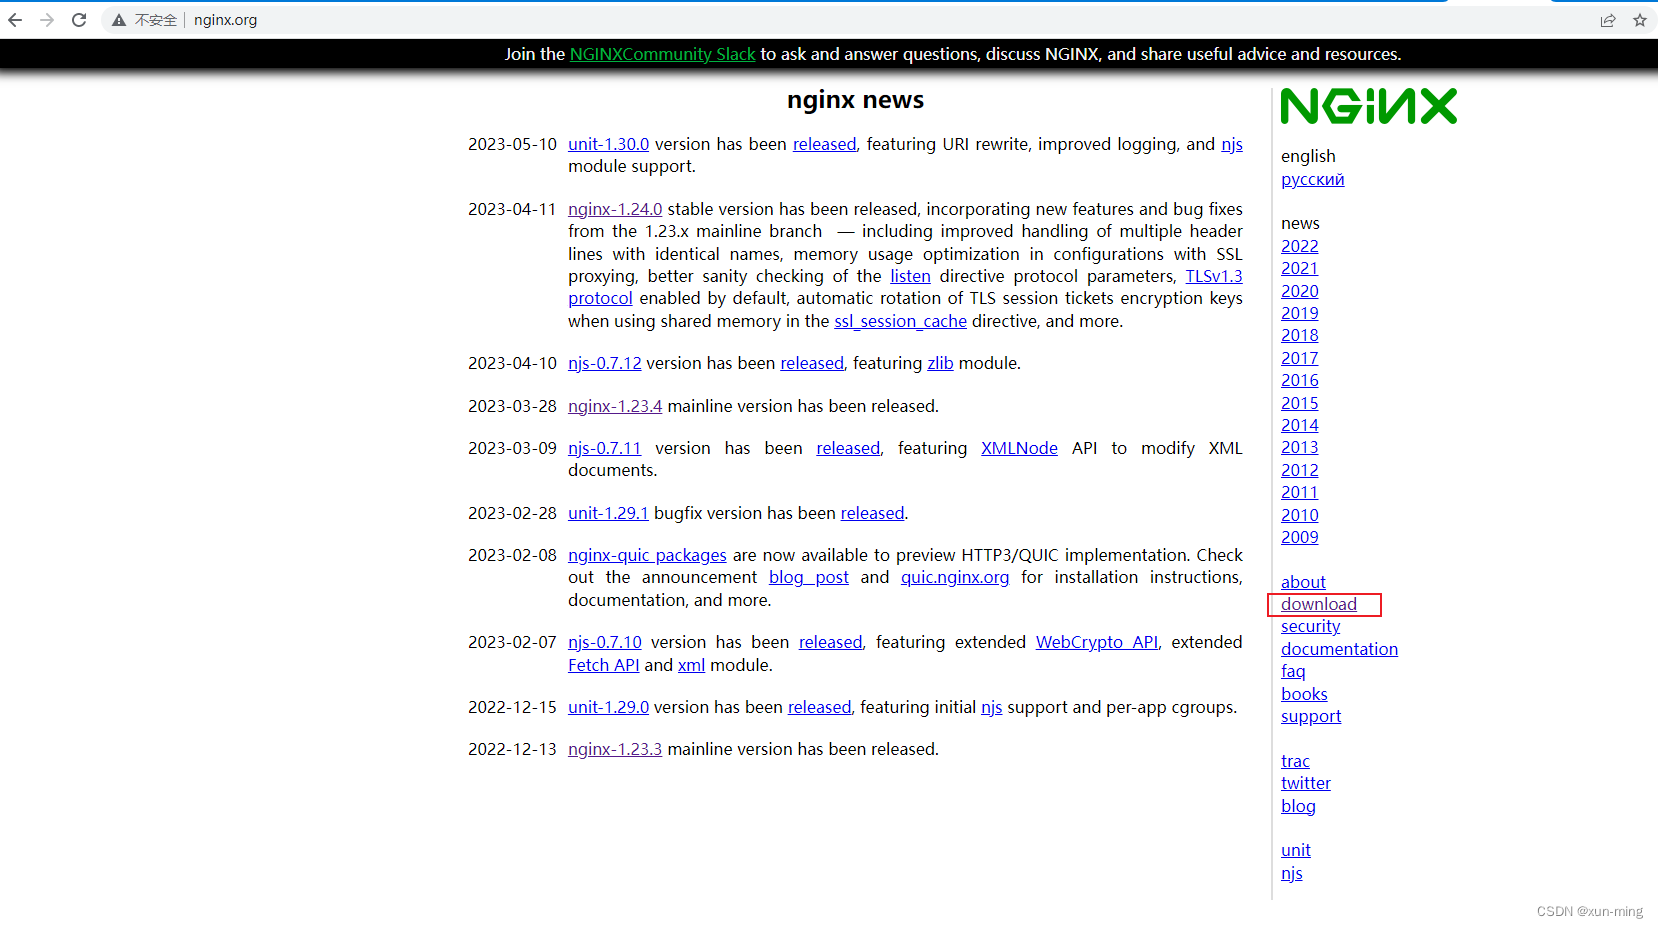The width and height of the screenshot is (1658, 928).
Task: Open the njs link at the sidebar bottom
Action: pos(1292,873)
